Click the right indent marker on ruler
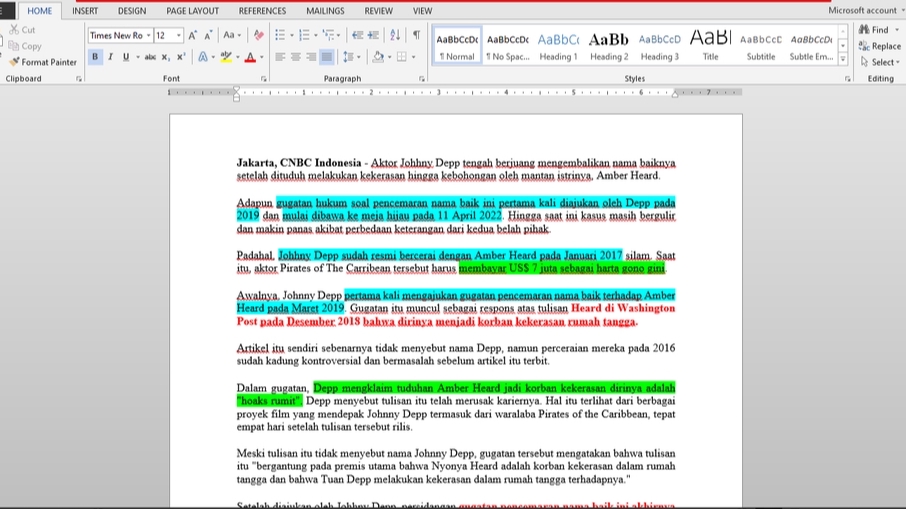This screenshot has width=906, height=509. [675, 94]
